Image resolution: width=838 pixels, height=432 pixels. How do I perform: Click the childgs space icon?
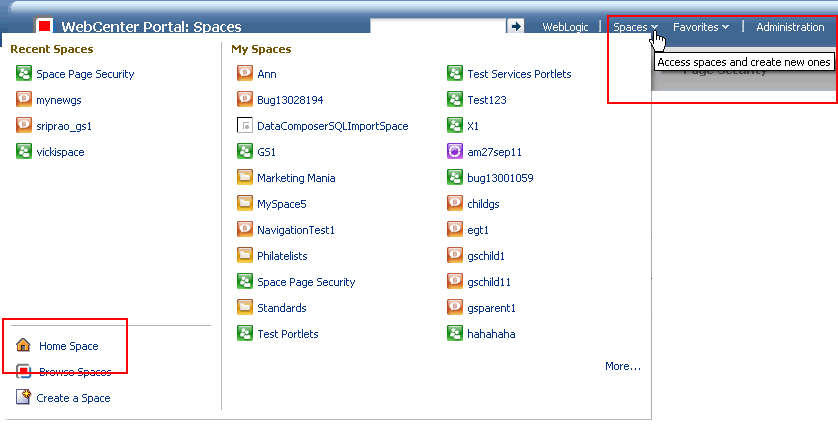[454, 203]
